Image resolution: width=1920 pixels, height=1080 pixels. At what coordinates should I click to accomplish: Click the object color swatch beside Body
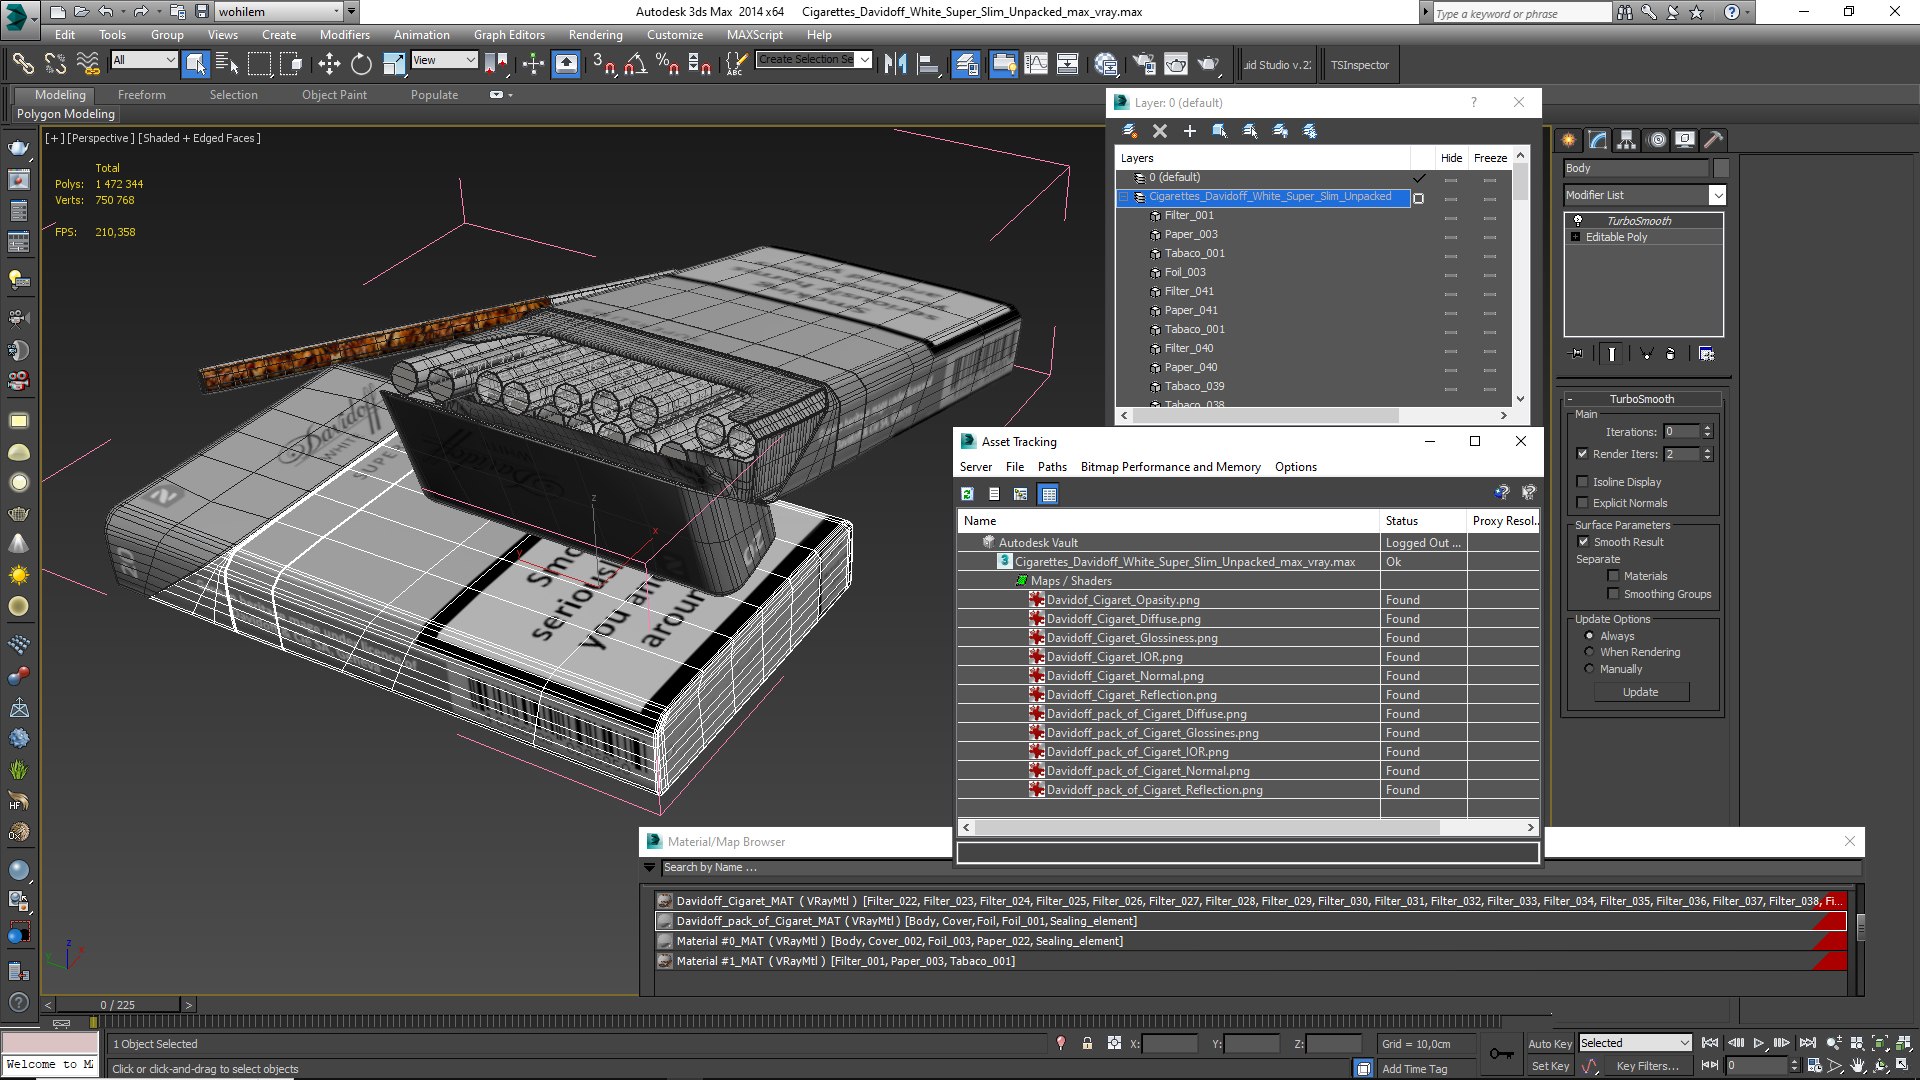(1721, 168)
